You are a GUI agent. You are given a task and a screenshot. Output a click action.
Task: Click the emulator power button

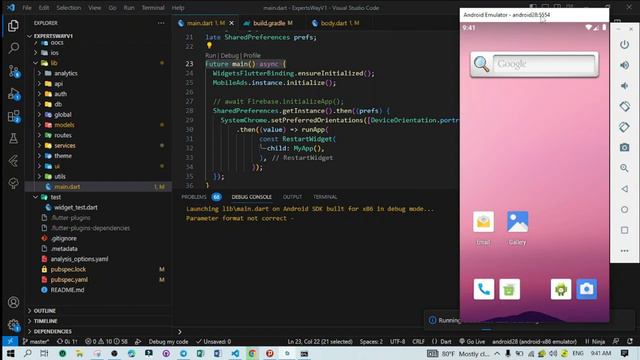click(624, 44)
